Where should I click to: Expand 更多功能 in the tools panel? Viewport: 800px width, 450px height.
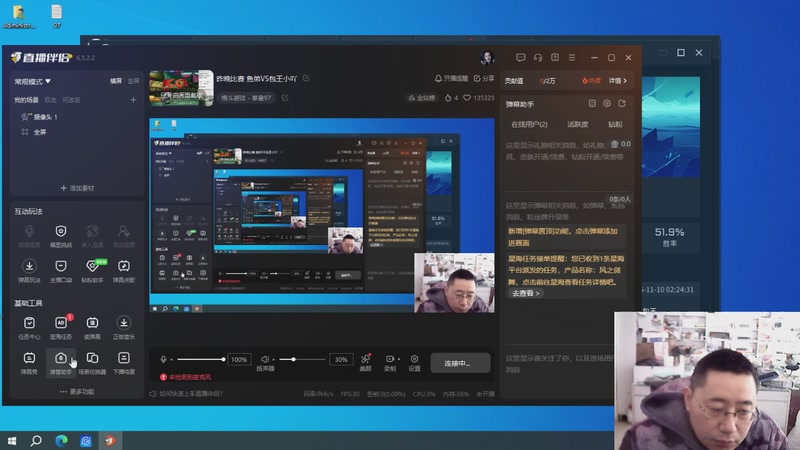[x=77, y=391]
